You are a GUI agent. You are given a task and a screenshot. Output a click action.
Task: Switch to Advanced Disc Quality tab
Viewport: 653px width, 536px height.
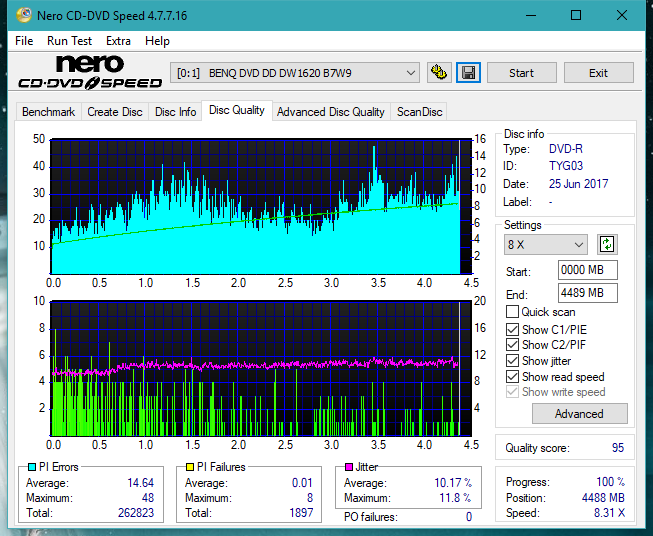pos(331,112)
